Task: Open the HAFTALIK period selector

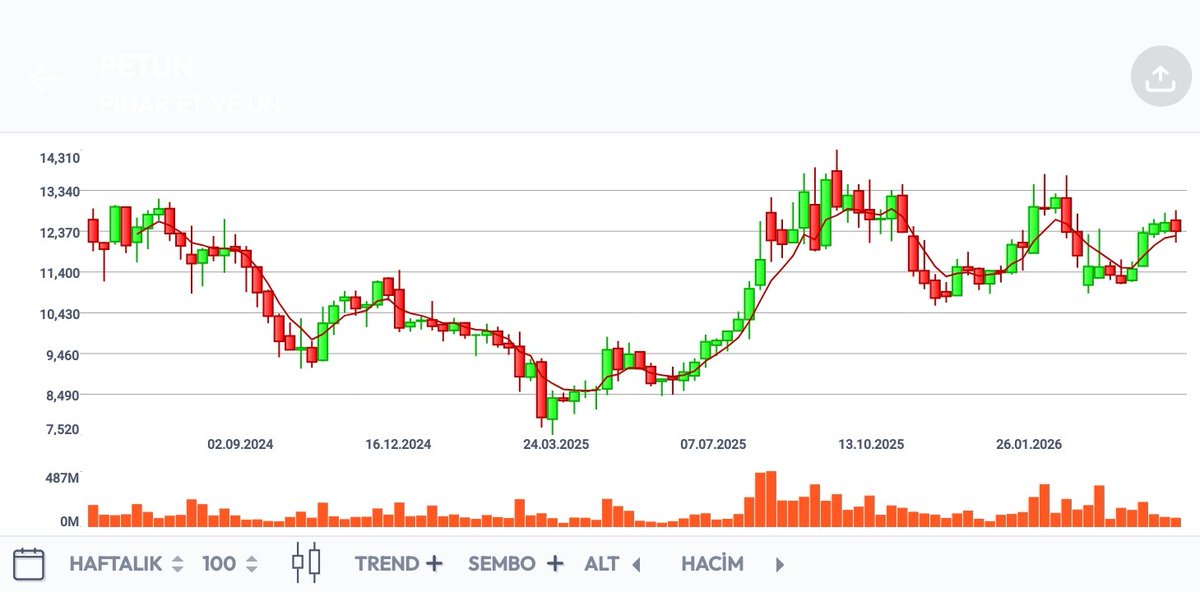Action: [x=126, y=564]
